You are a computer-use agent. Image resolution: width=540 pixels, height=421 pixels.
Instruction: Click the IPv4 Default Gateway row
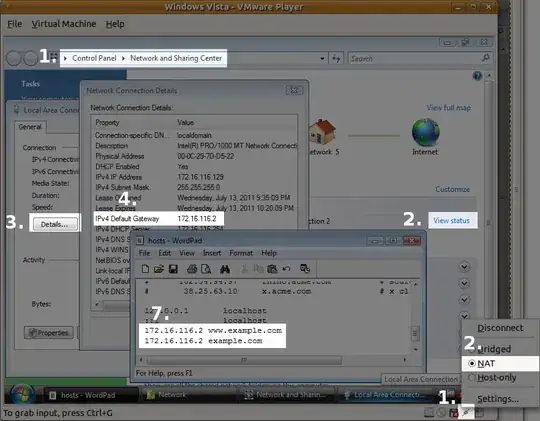pyautogui.click(x=159, y=218)
